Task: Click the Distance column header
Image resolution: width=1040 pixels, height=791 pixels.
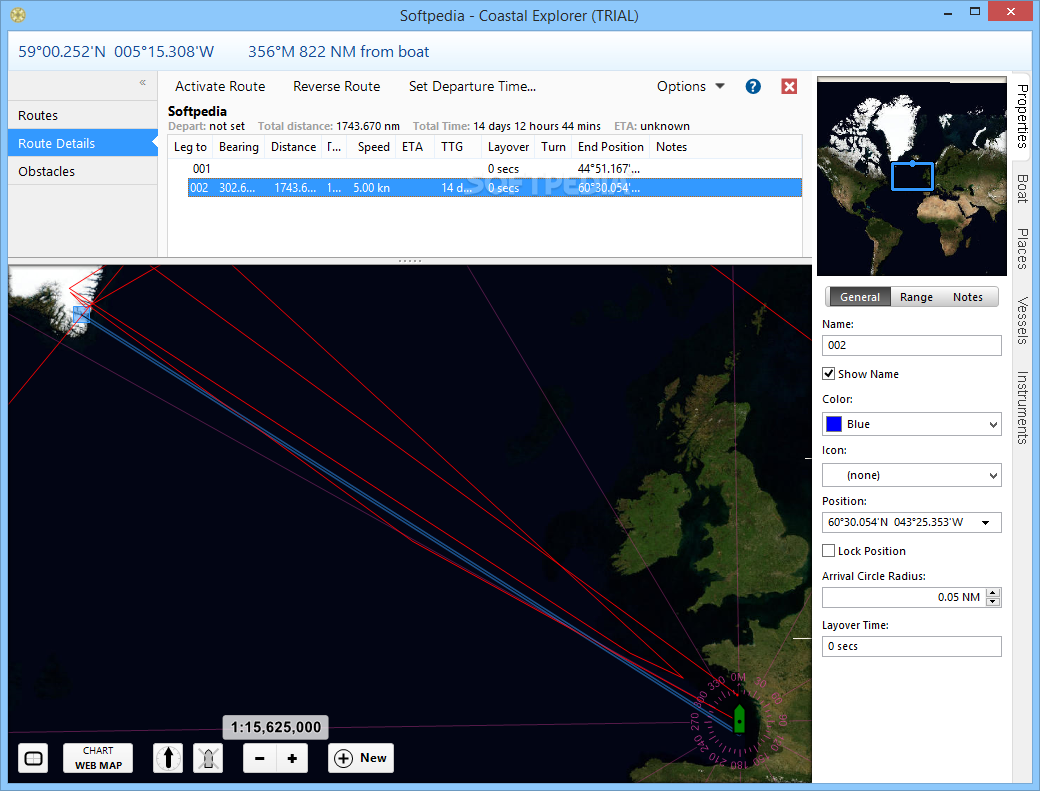Action: 293,147
